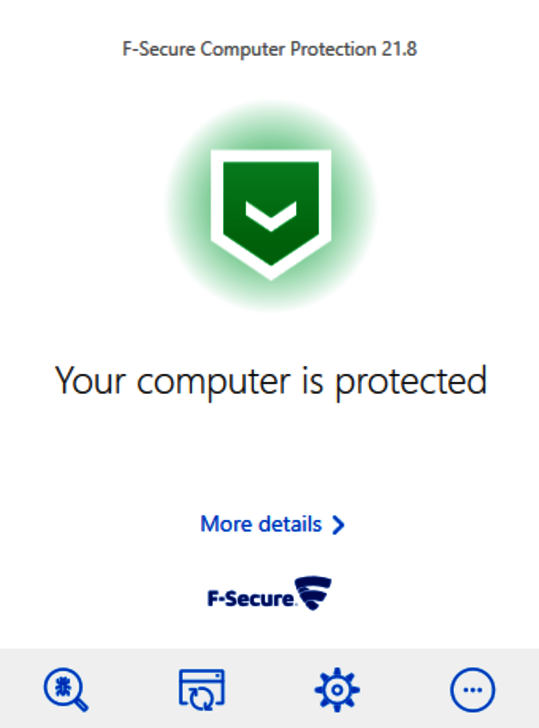Open the More details link
This screenshot has height=728, width=539.
[273, 525]
